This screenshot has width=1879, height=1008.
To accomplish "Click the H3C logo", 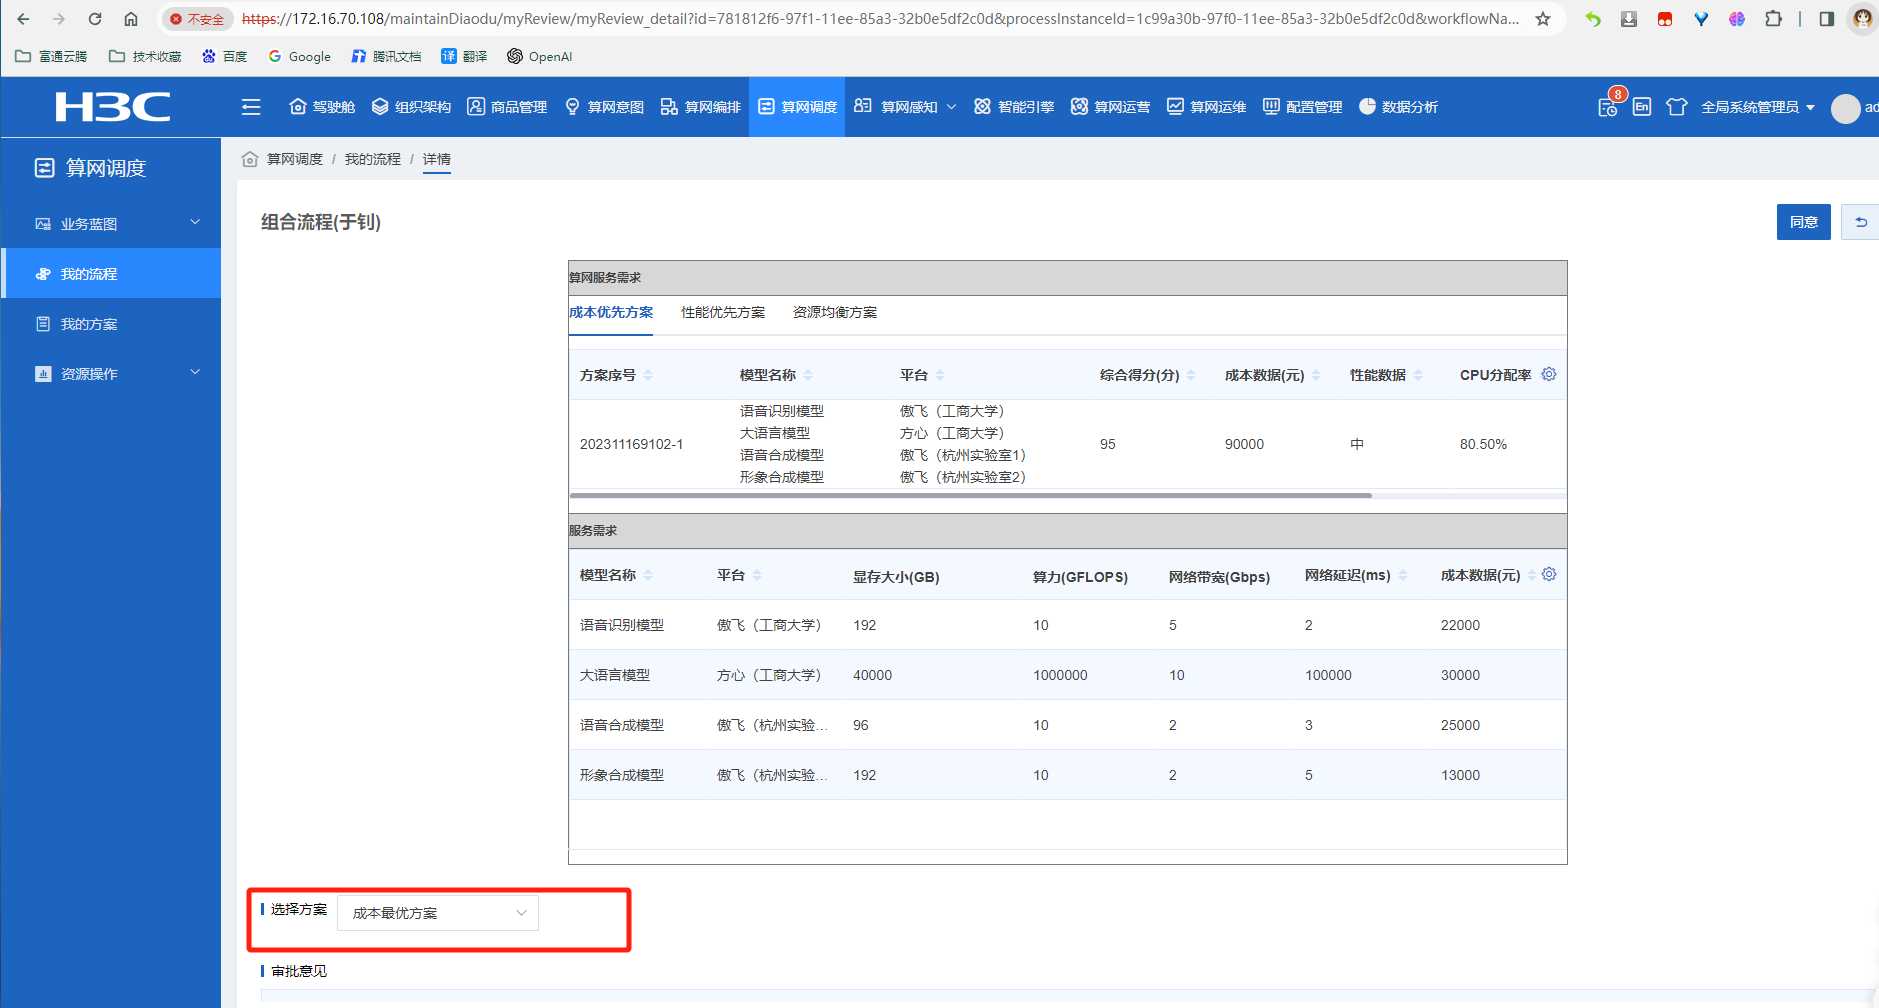I will tap(112, 107).
